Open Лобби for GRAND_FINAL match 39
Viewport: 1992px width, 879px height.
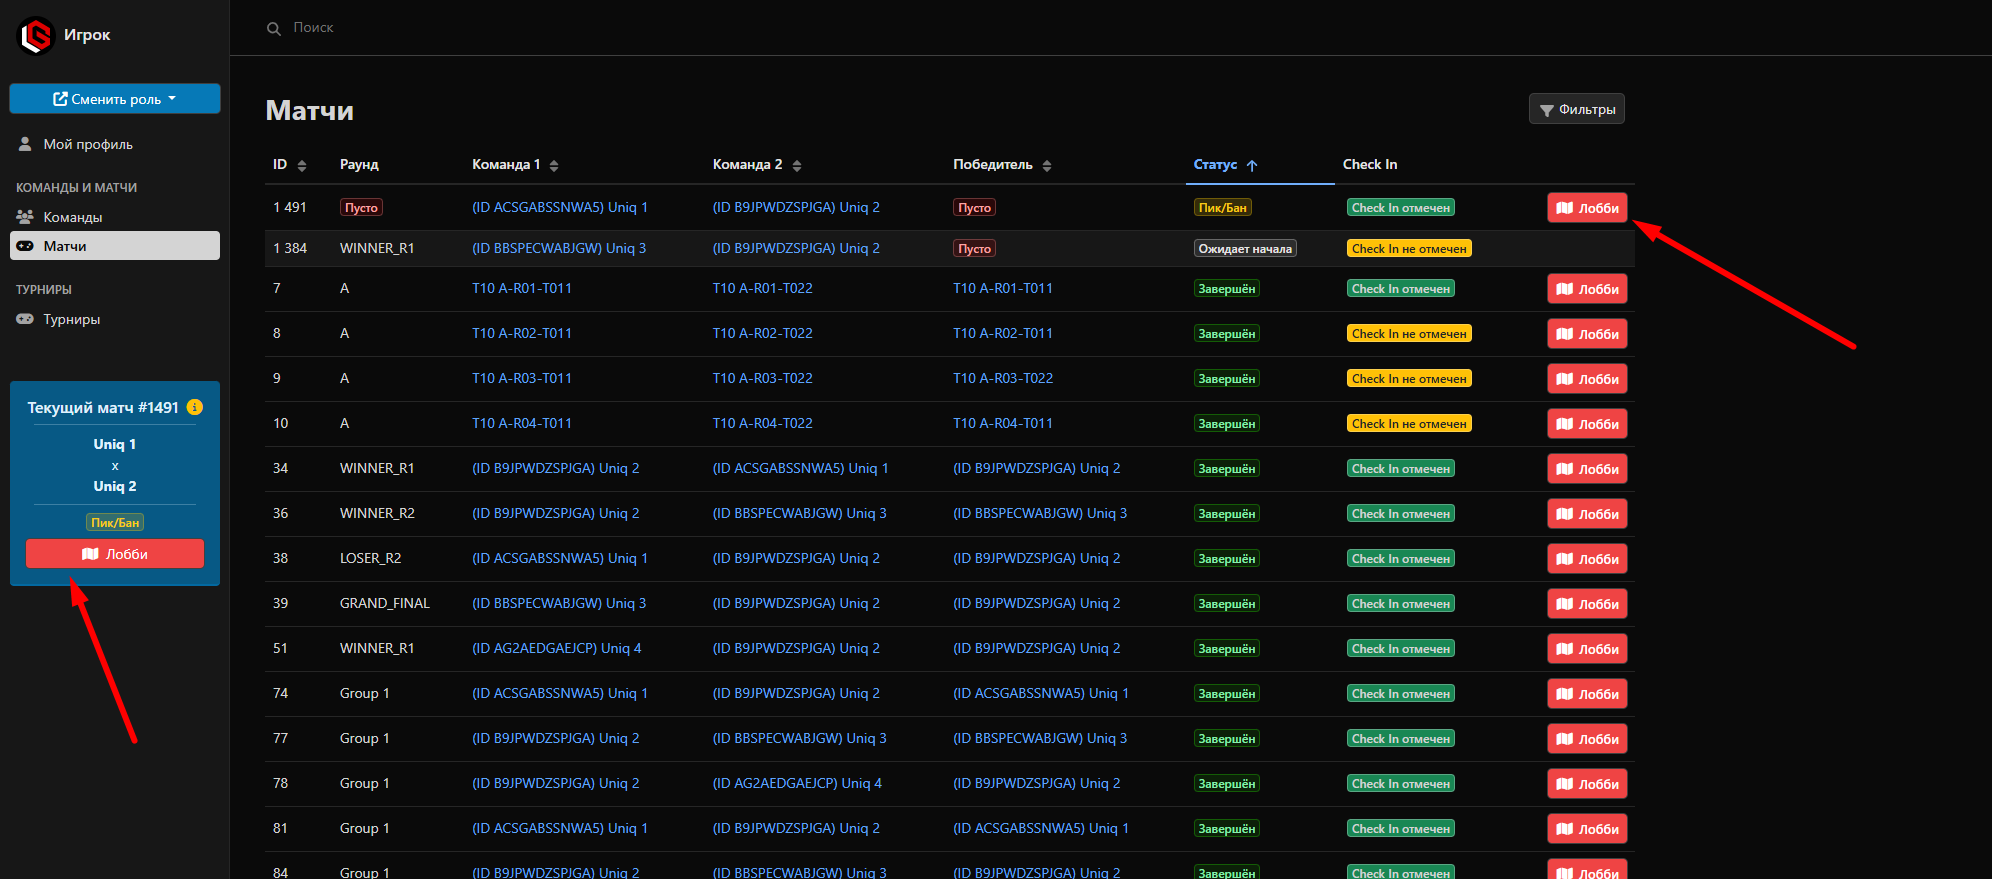(x=1587, y=604)
